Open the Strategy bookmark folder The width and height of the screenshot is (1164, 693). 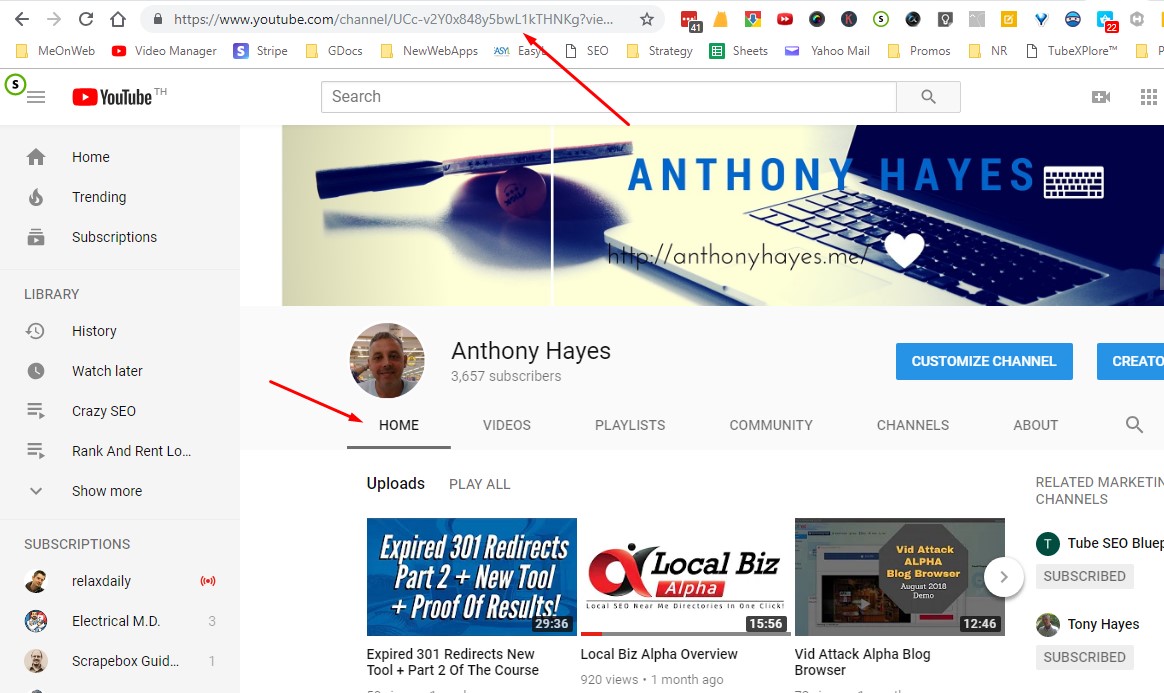660,50
